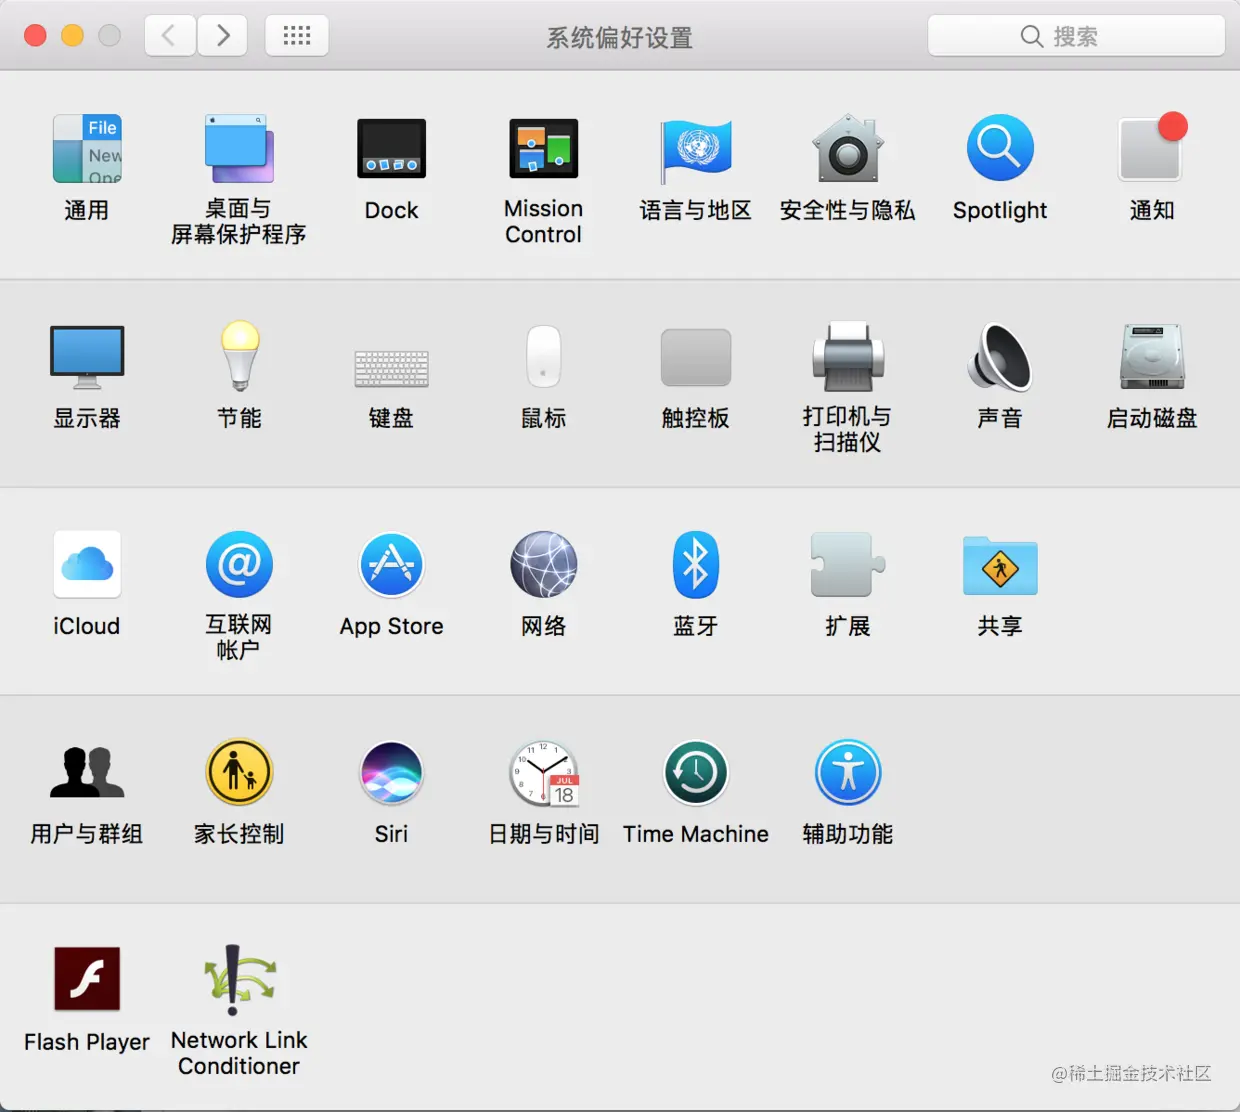Open 打印机与扫描仪 preferences
1240x1112 pixels.
pyautogui.click(x=848, y=357)
